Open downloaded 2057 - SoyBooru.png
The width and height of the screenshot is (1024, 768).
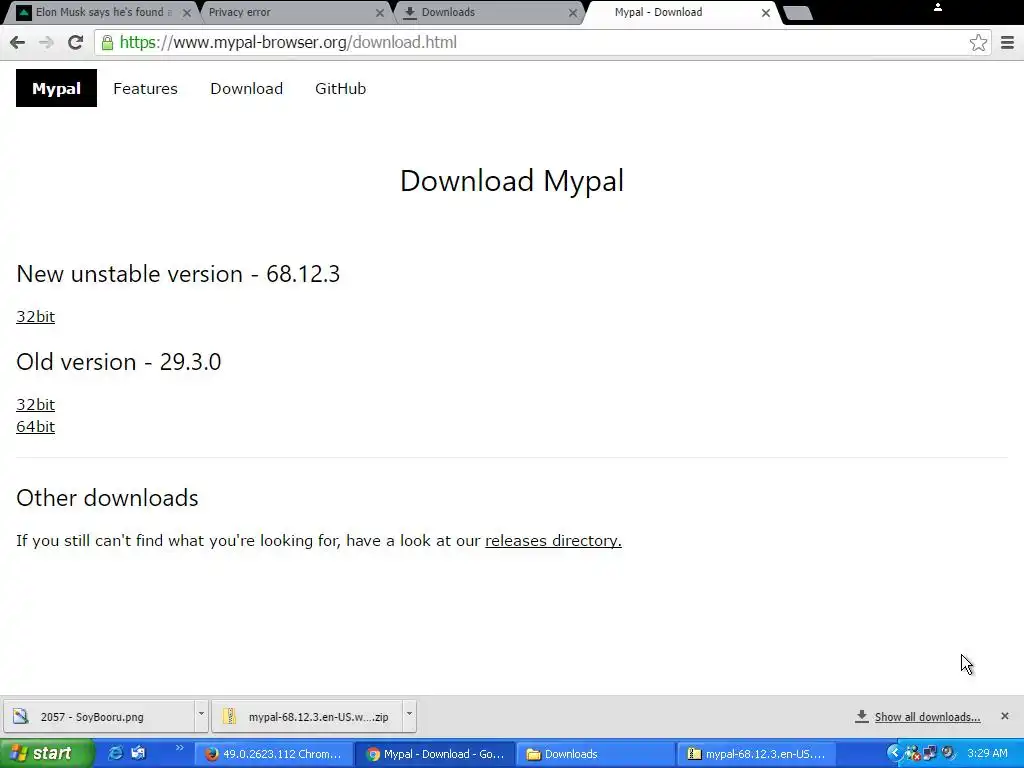pyautogui.click(x=99, y=716)
